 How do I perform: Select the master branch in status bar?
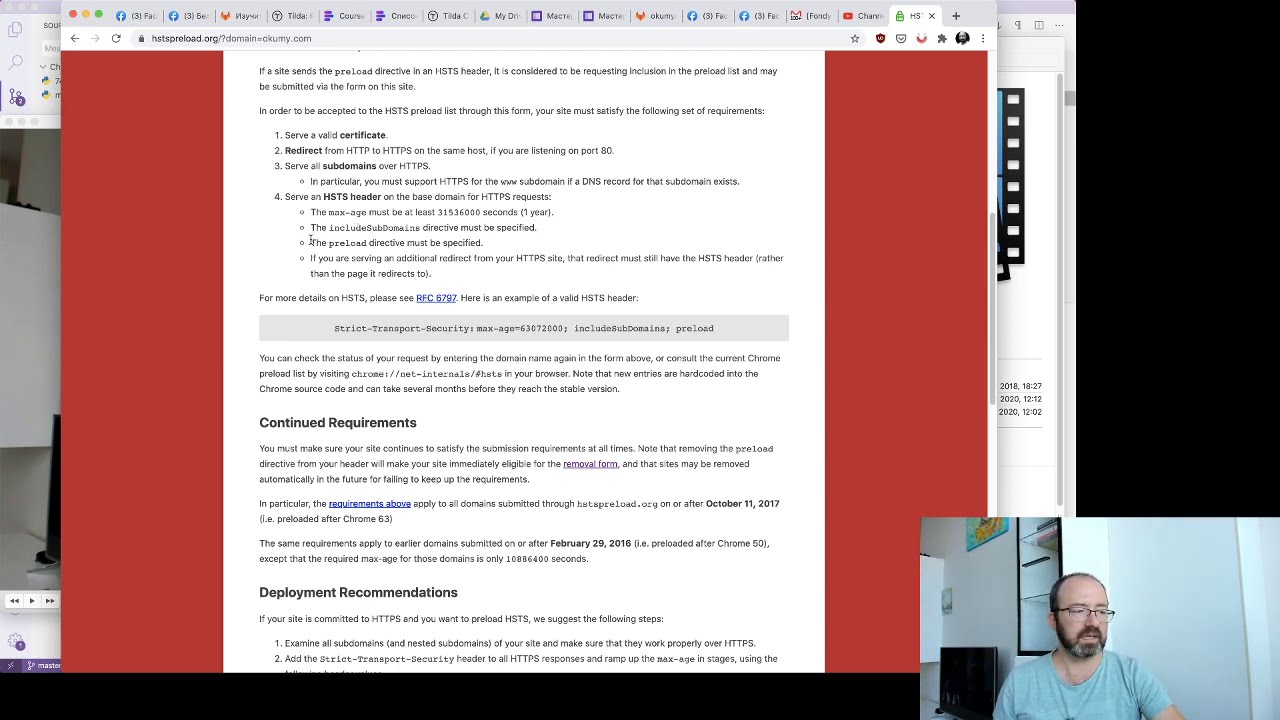click(x=44, y=666)
